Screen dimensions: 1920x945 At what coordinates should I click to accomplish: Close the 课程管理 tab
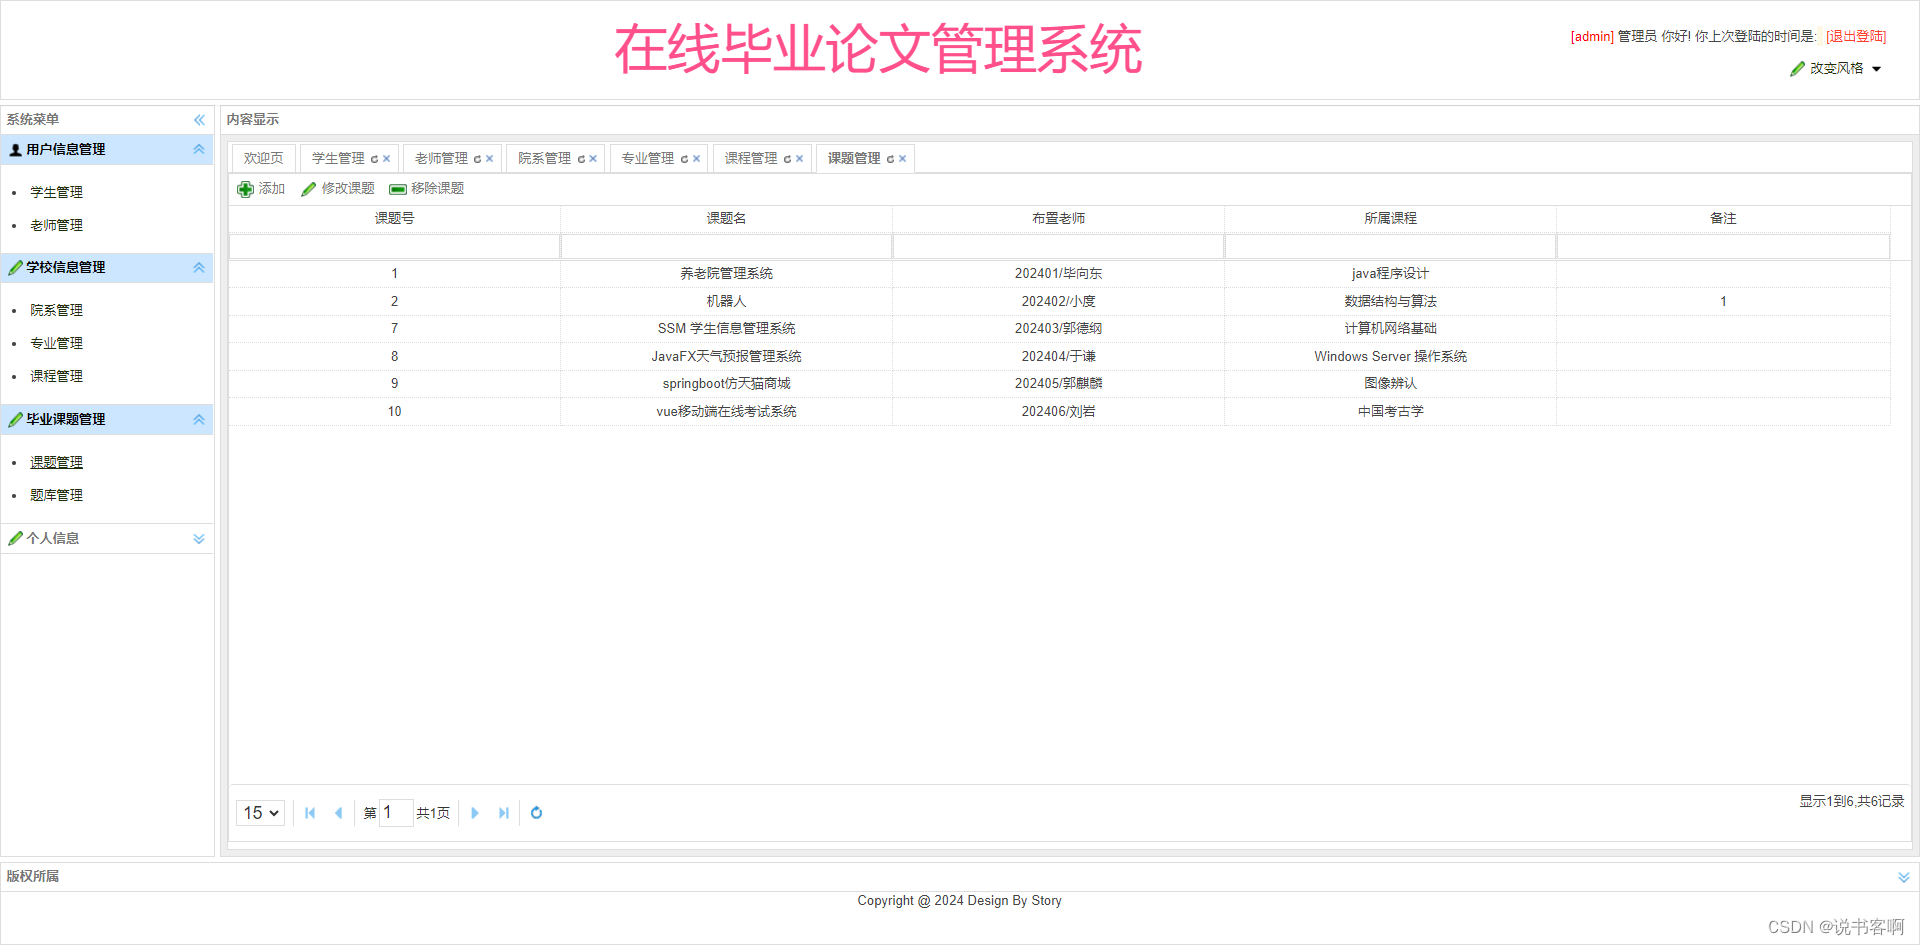800,159
